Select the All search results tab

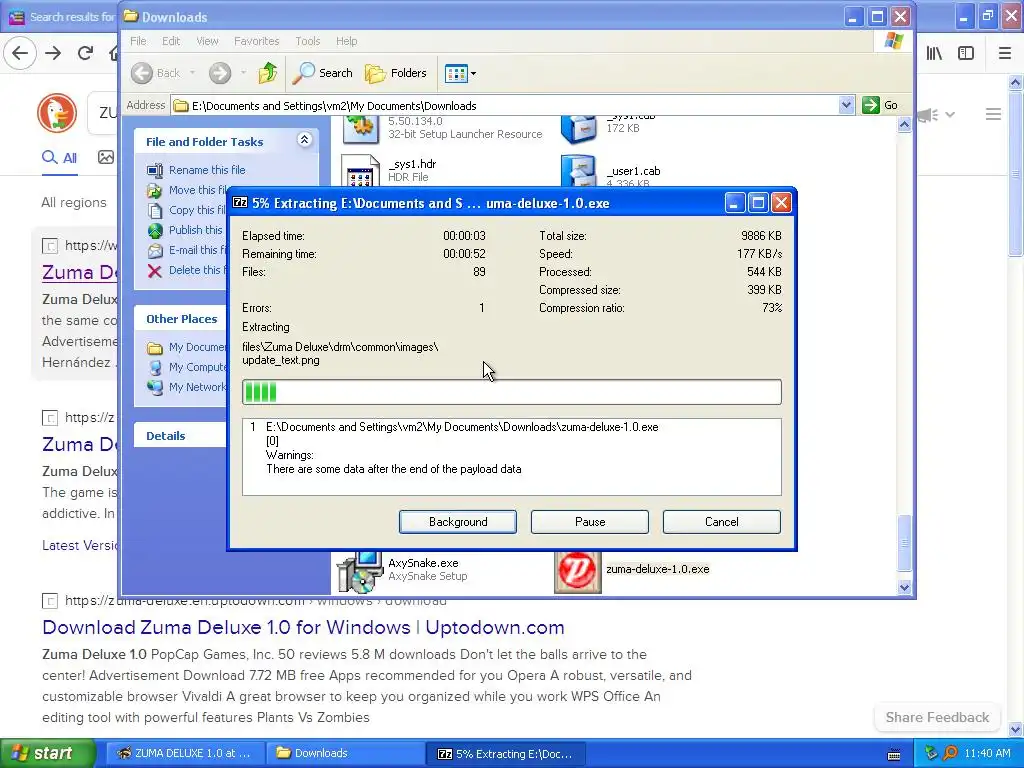(x=59, y=158)
